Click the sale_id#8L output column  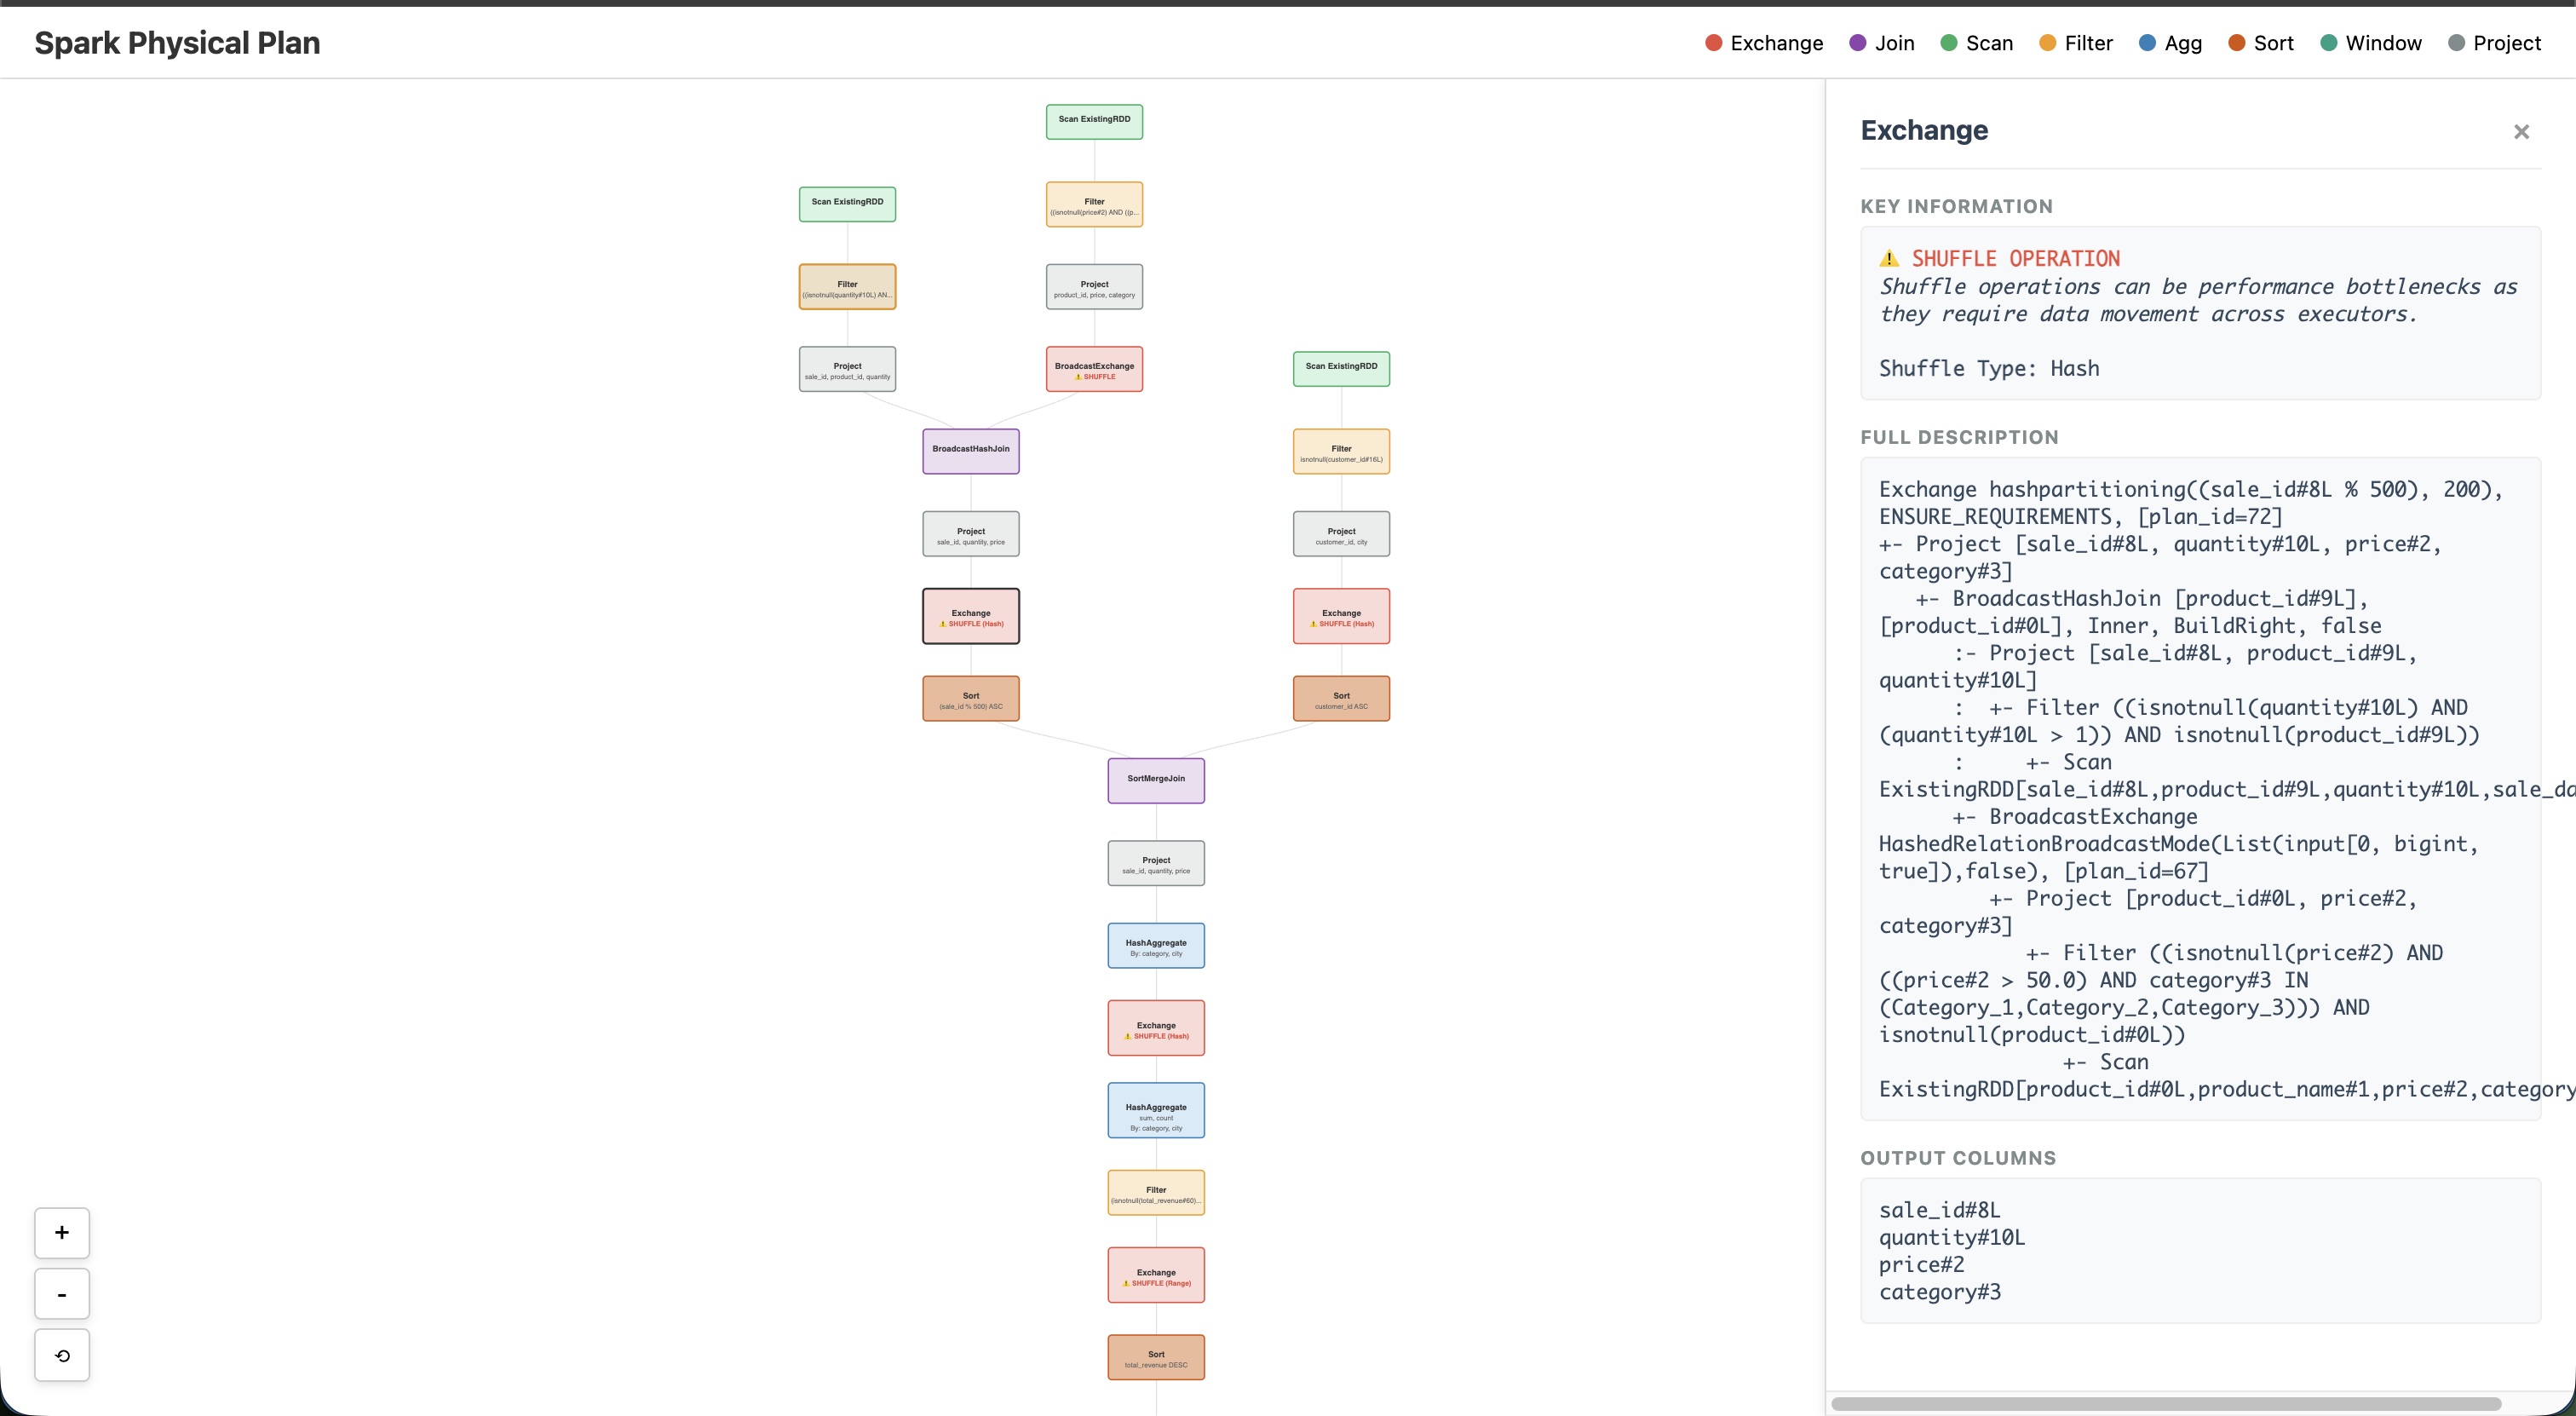[x=1939, y=1210]
